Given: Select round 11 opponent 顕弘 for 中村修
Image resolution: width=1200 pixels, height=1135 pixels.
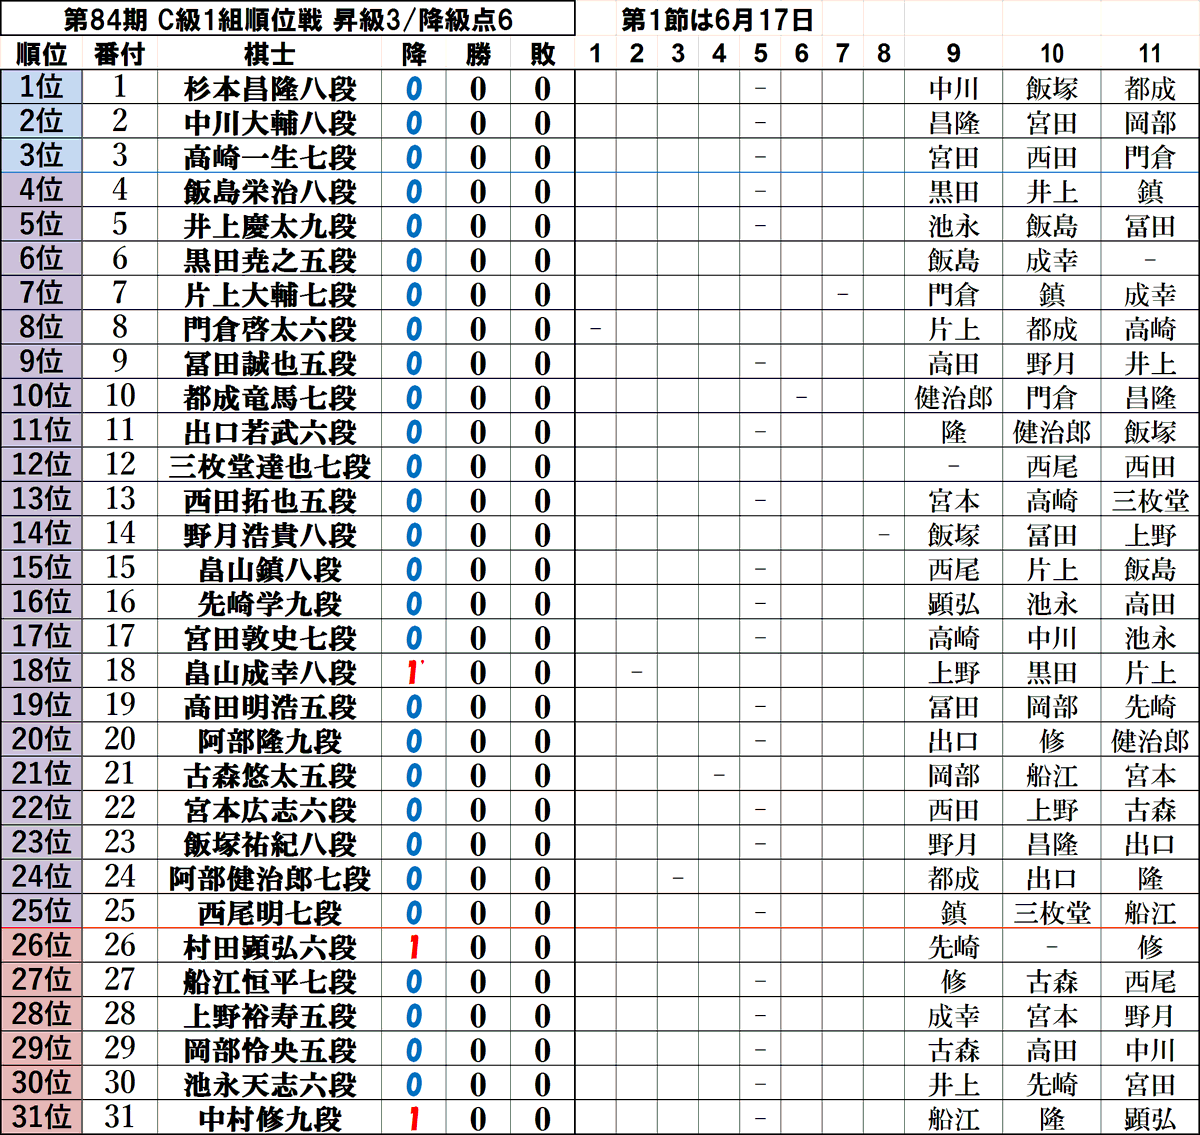Looking at the screenshot, I should pos(1150,1118).
